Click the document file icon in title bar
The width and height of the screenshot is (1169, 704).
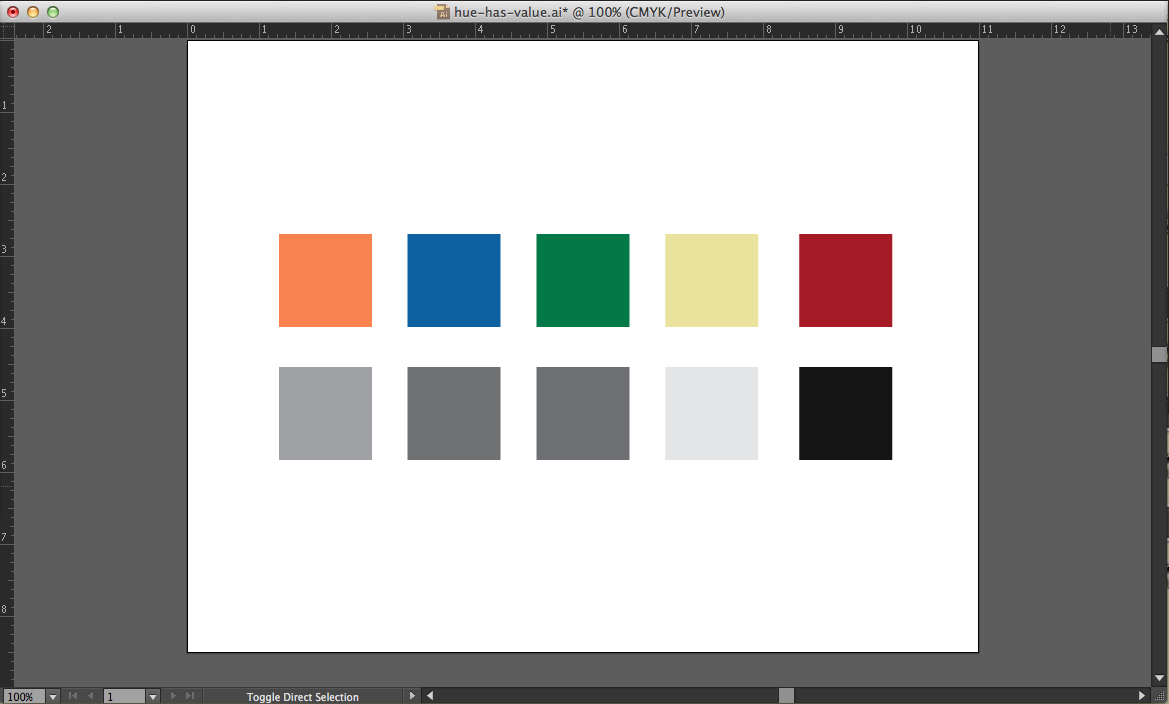(x=442, y=12)
